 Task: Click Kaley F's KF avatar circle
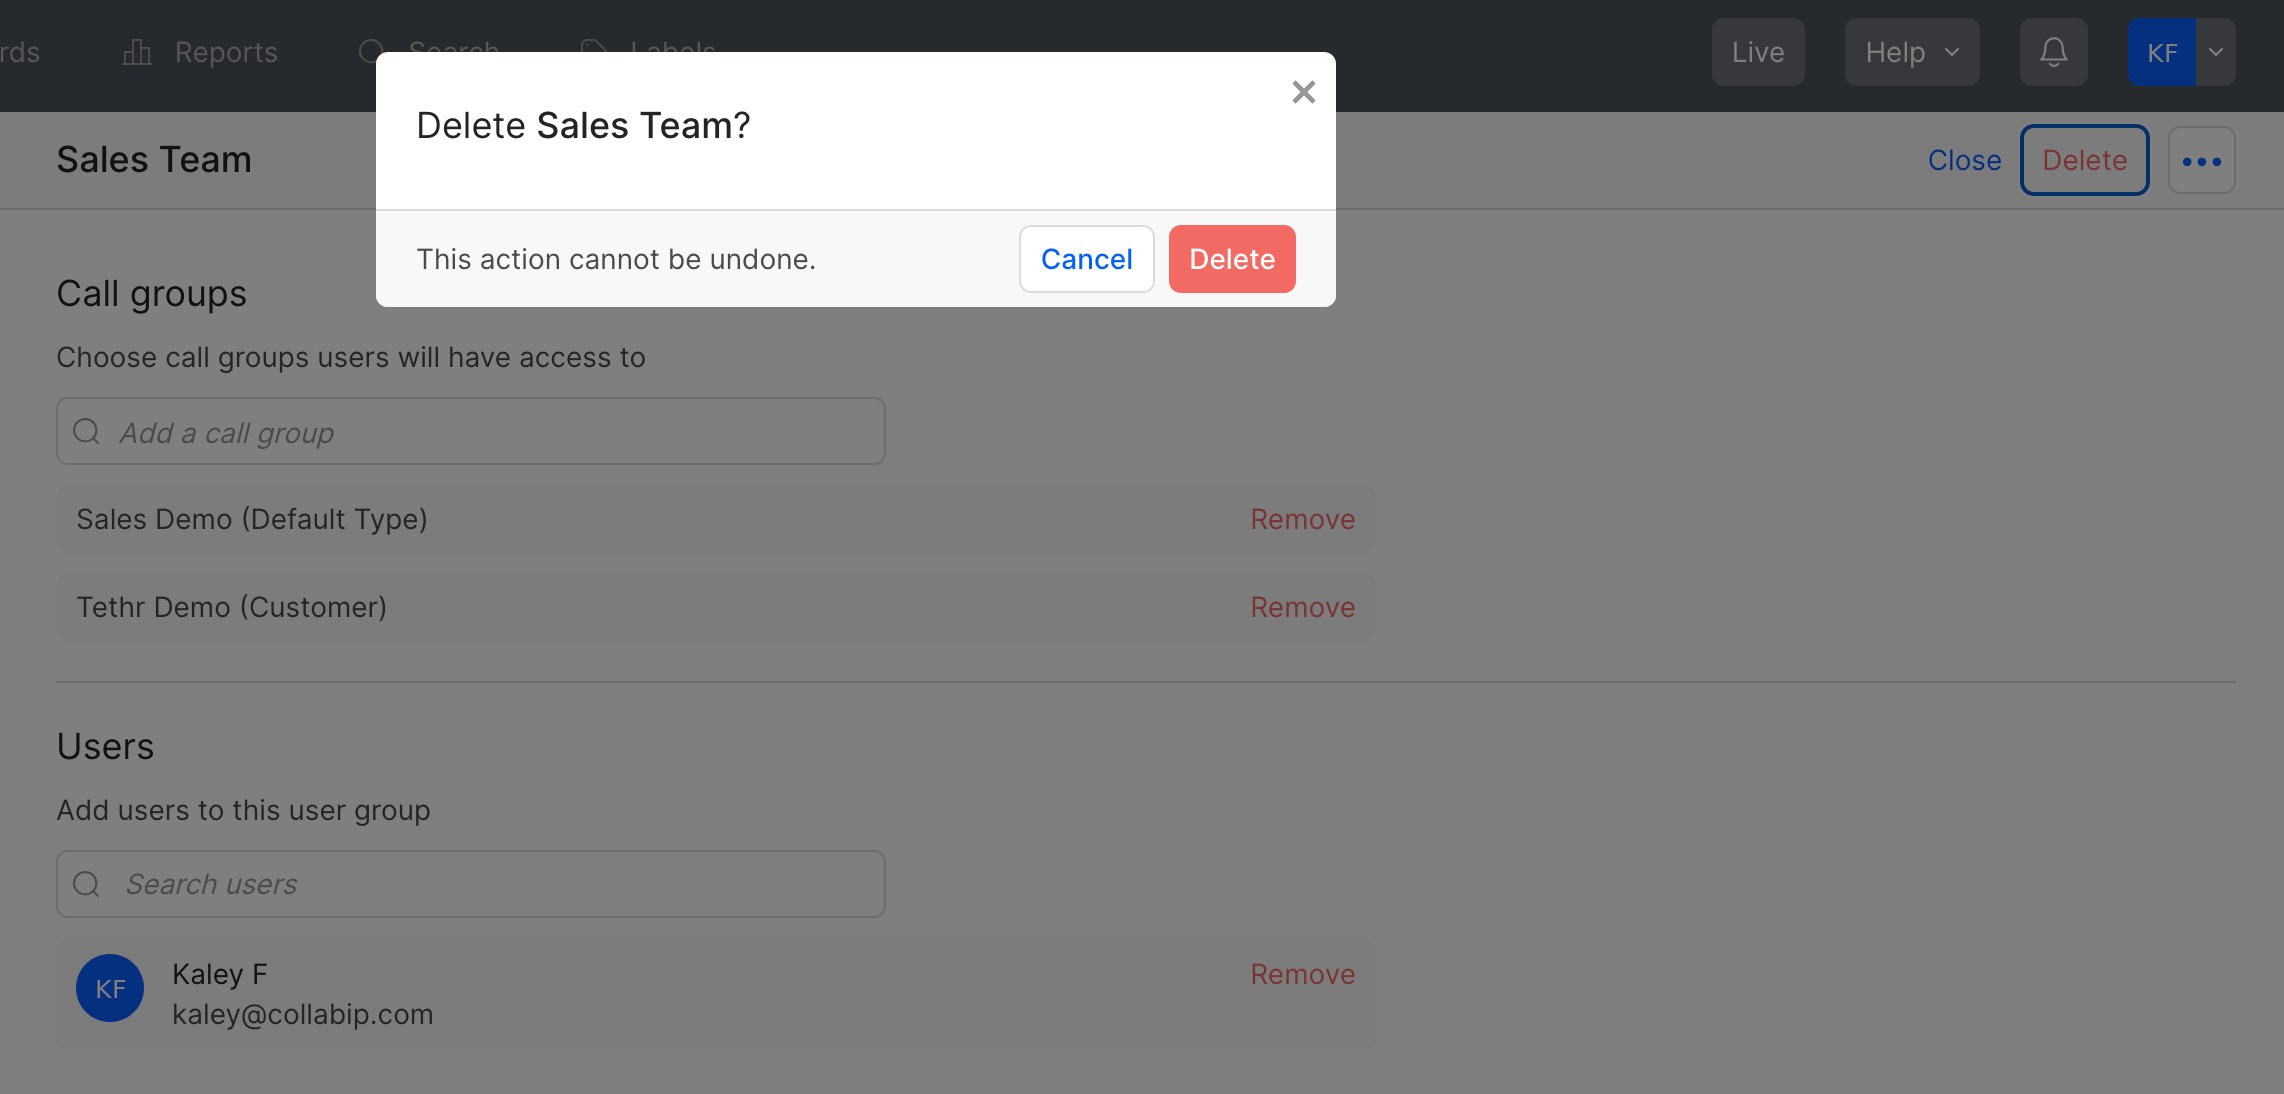[x=110, y=988]
